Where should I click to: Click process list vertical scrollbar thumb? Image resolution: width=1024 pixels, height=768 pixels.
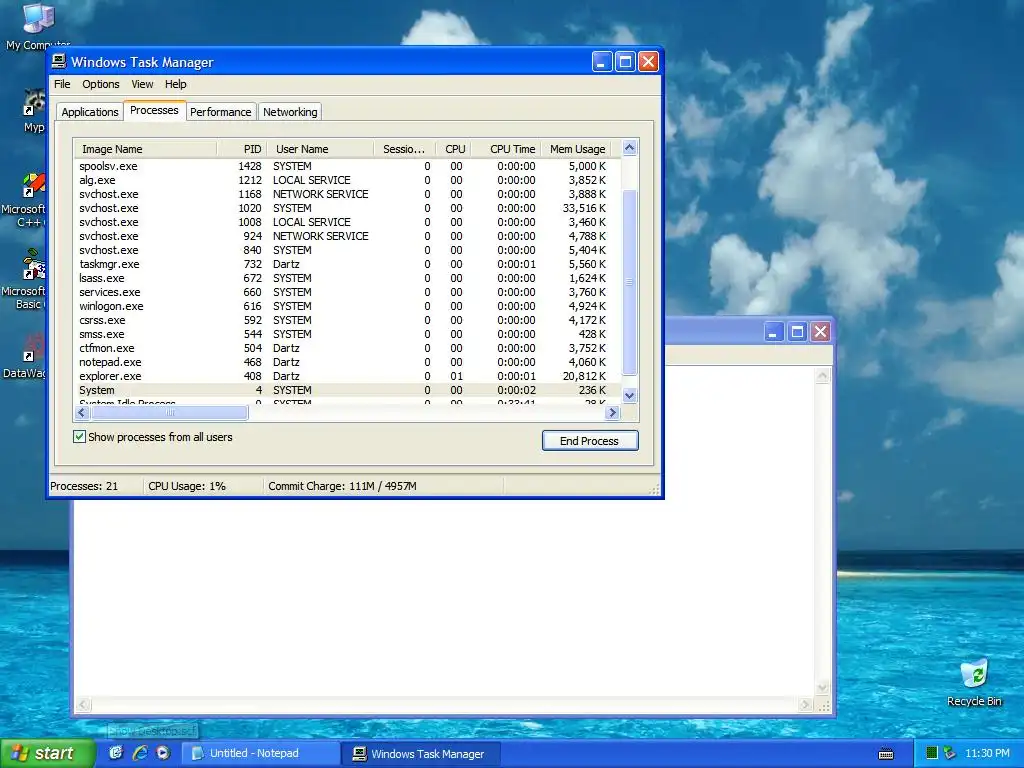click(x=630, y=282)
